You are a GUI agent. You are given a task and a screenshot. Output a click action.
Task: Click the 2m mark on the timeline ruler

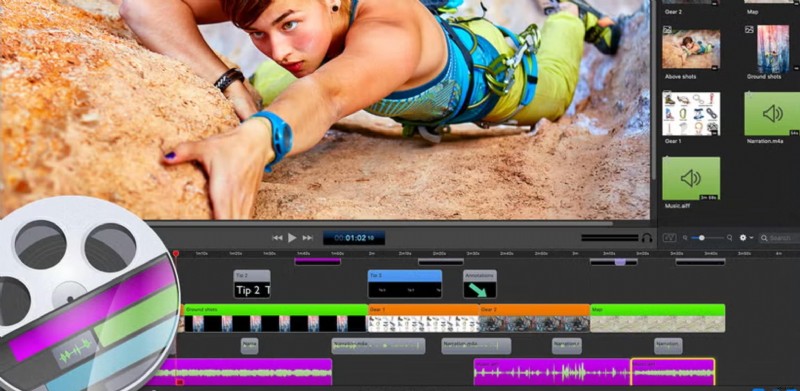(x=372, y=253)
